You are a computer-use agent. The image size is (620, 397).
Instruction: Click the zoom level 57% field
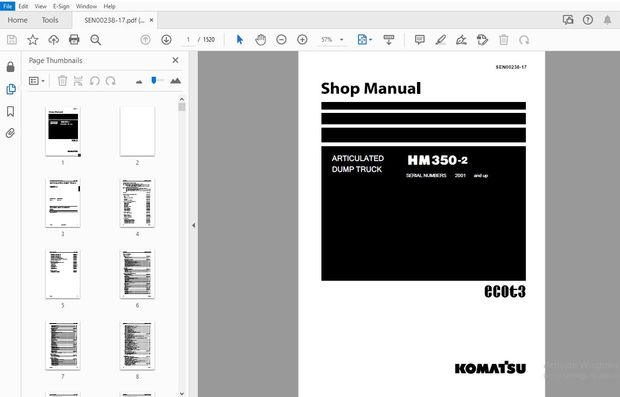coord(327,40)
